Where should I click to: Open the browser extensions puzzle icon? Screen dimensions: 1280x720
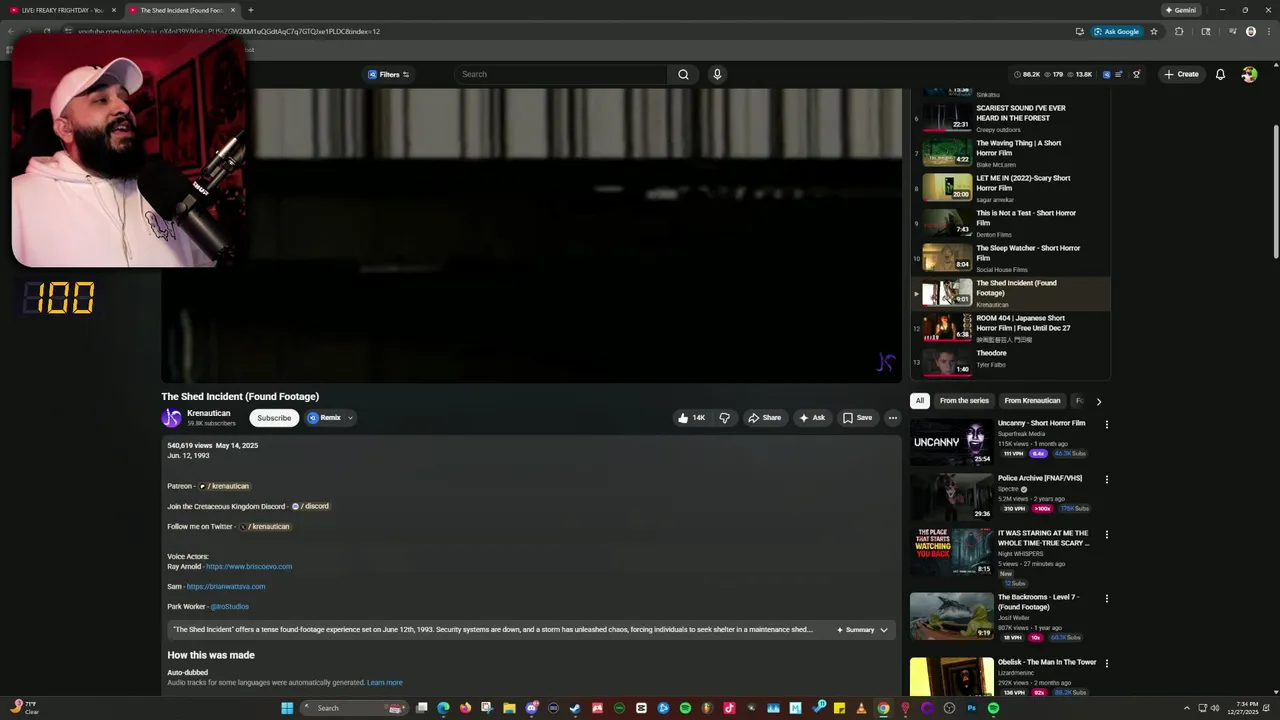pyautogui.click(x=1179, y=31)
